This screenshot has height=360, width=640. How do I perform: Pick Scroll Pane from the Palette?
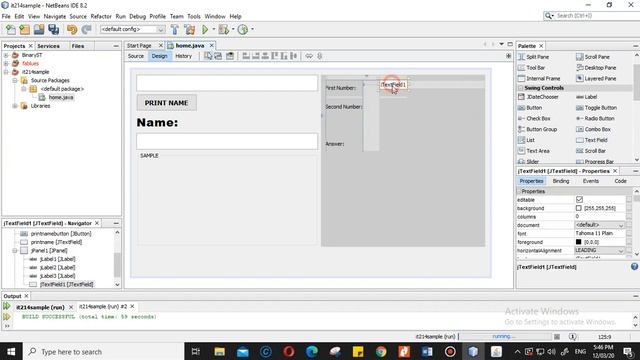593,57
